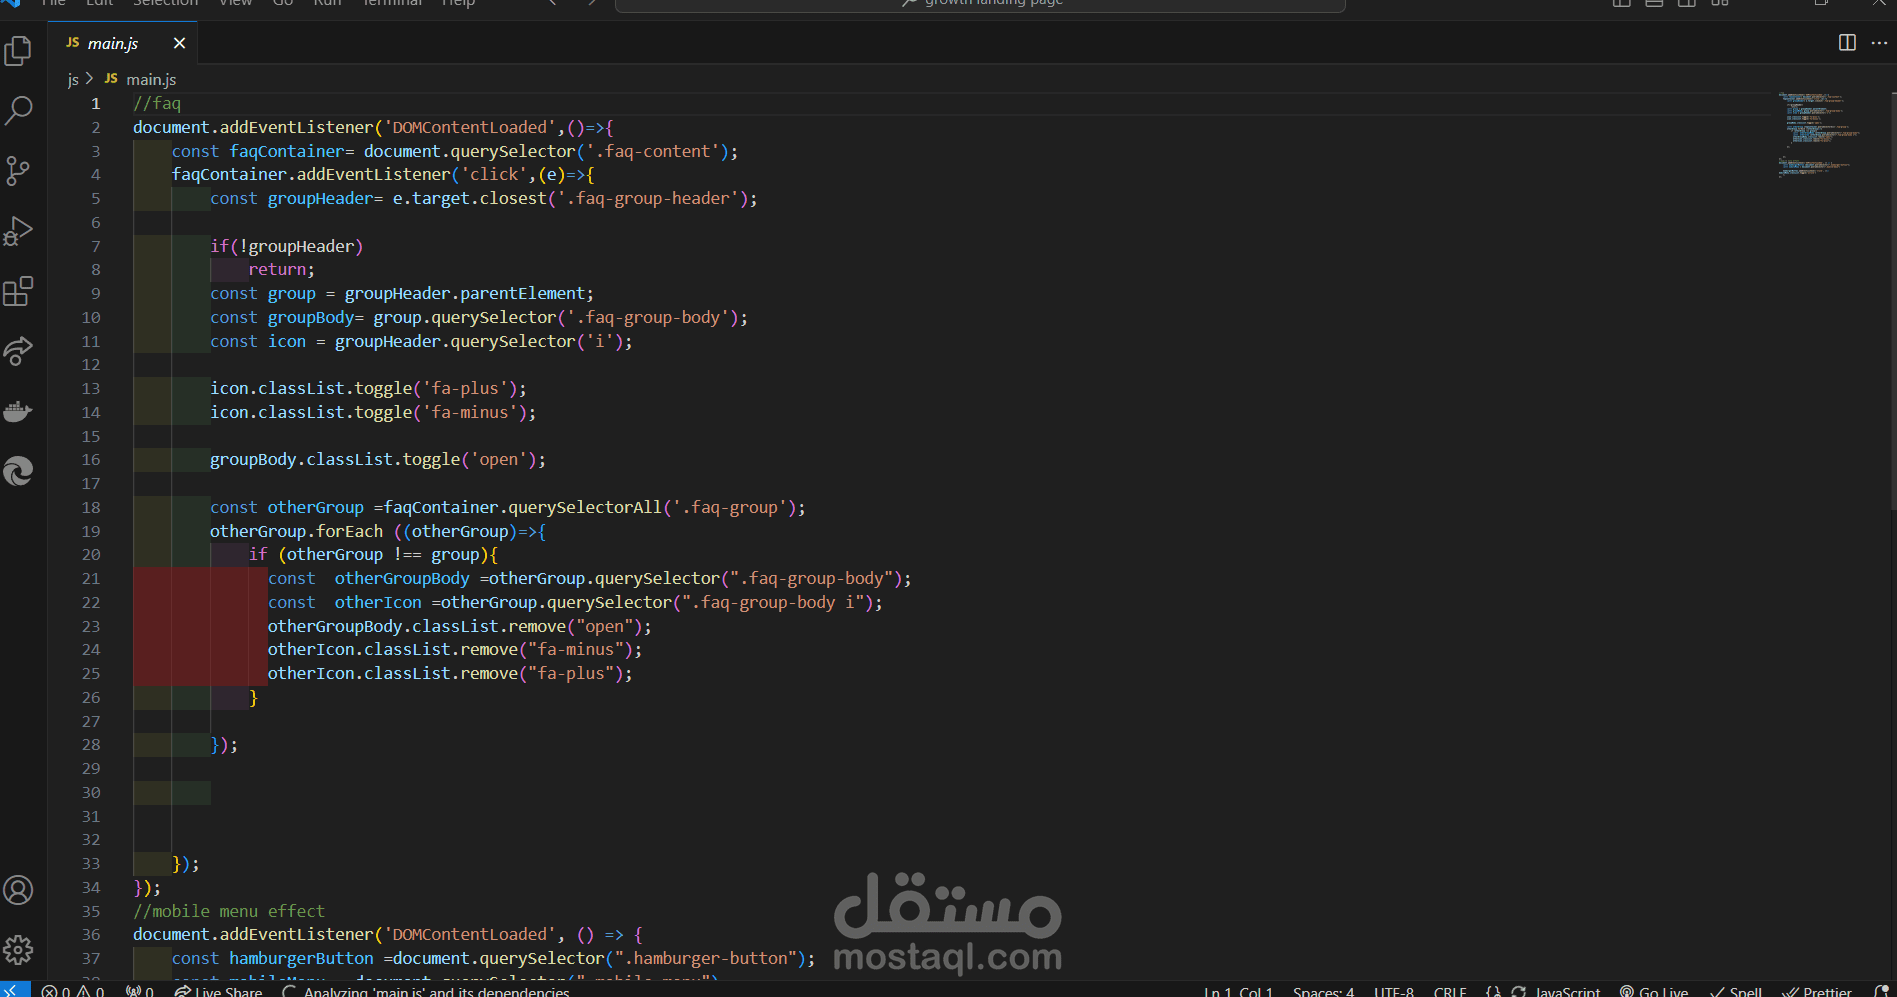Open the editor More Actions ellipsis
This screenshot has width=1897, height=997.
(1879, 43)
